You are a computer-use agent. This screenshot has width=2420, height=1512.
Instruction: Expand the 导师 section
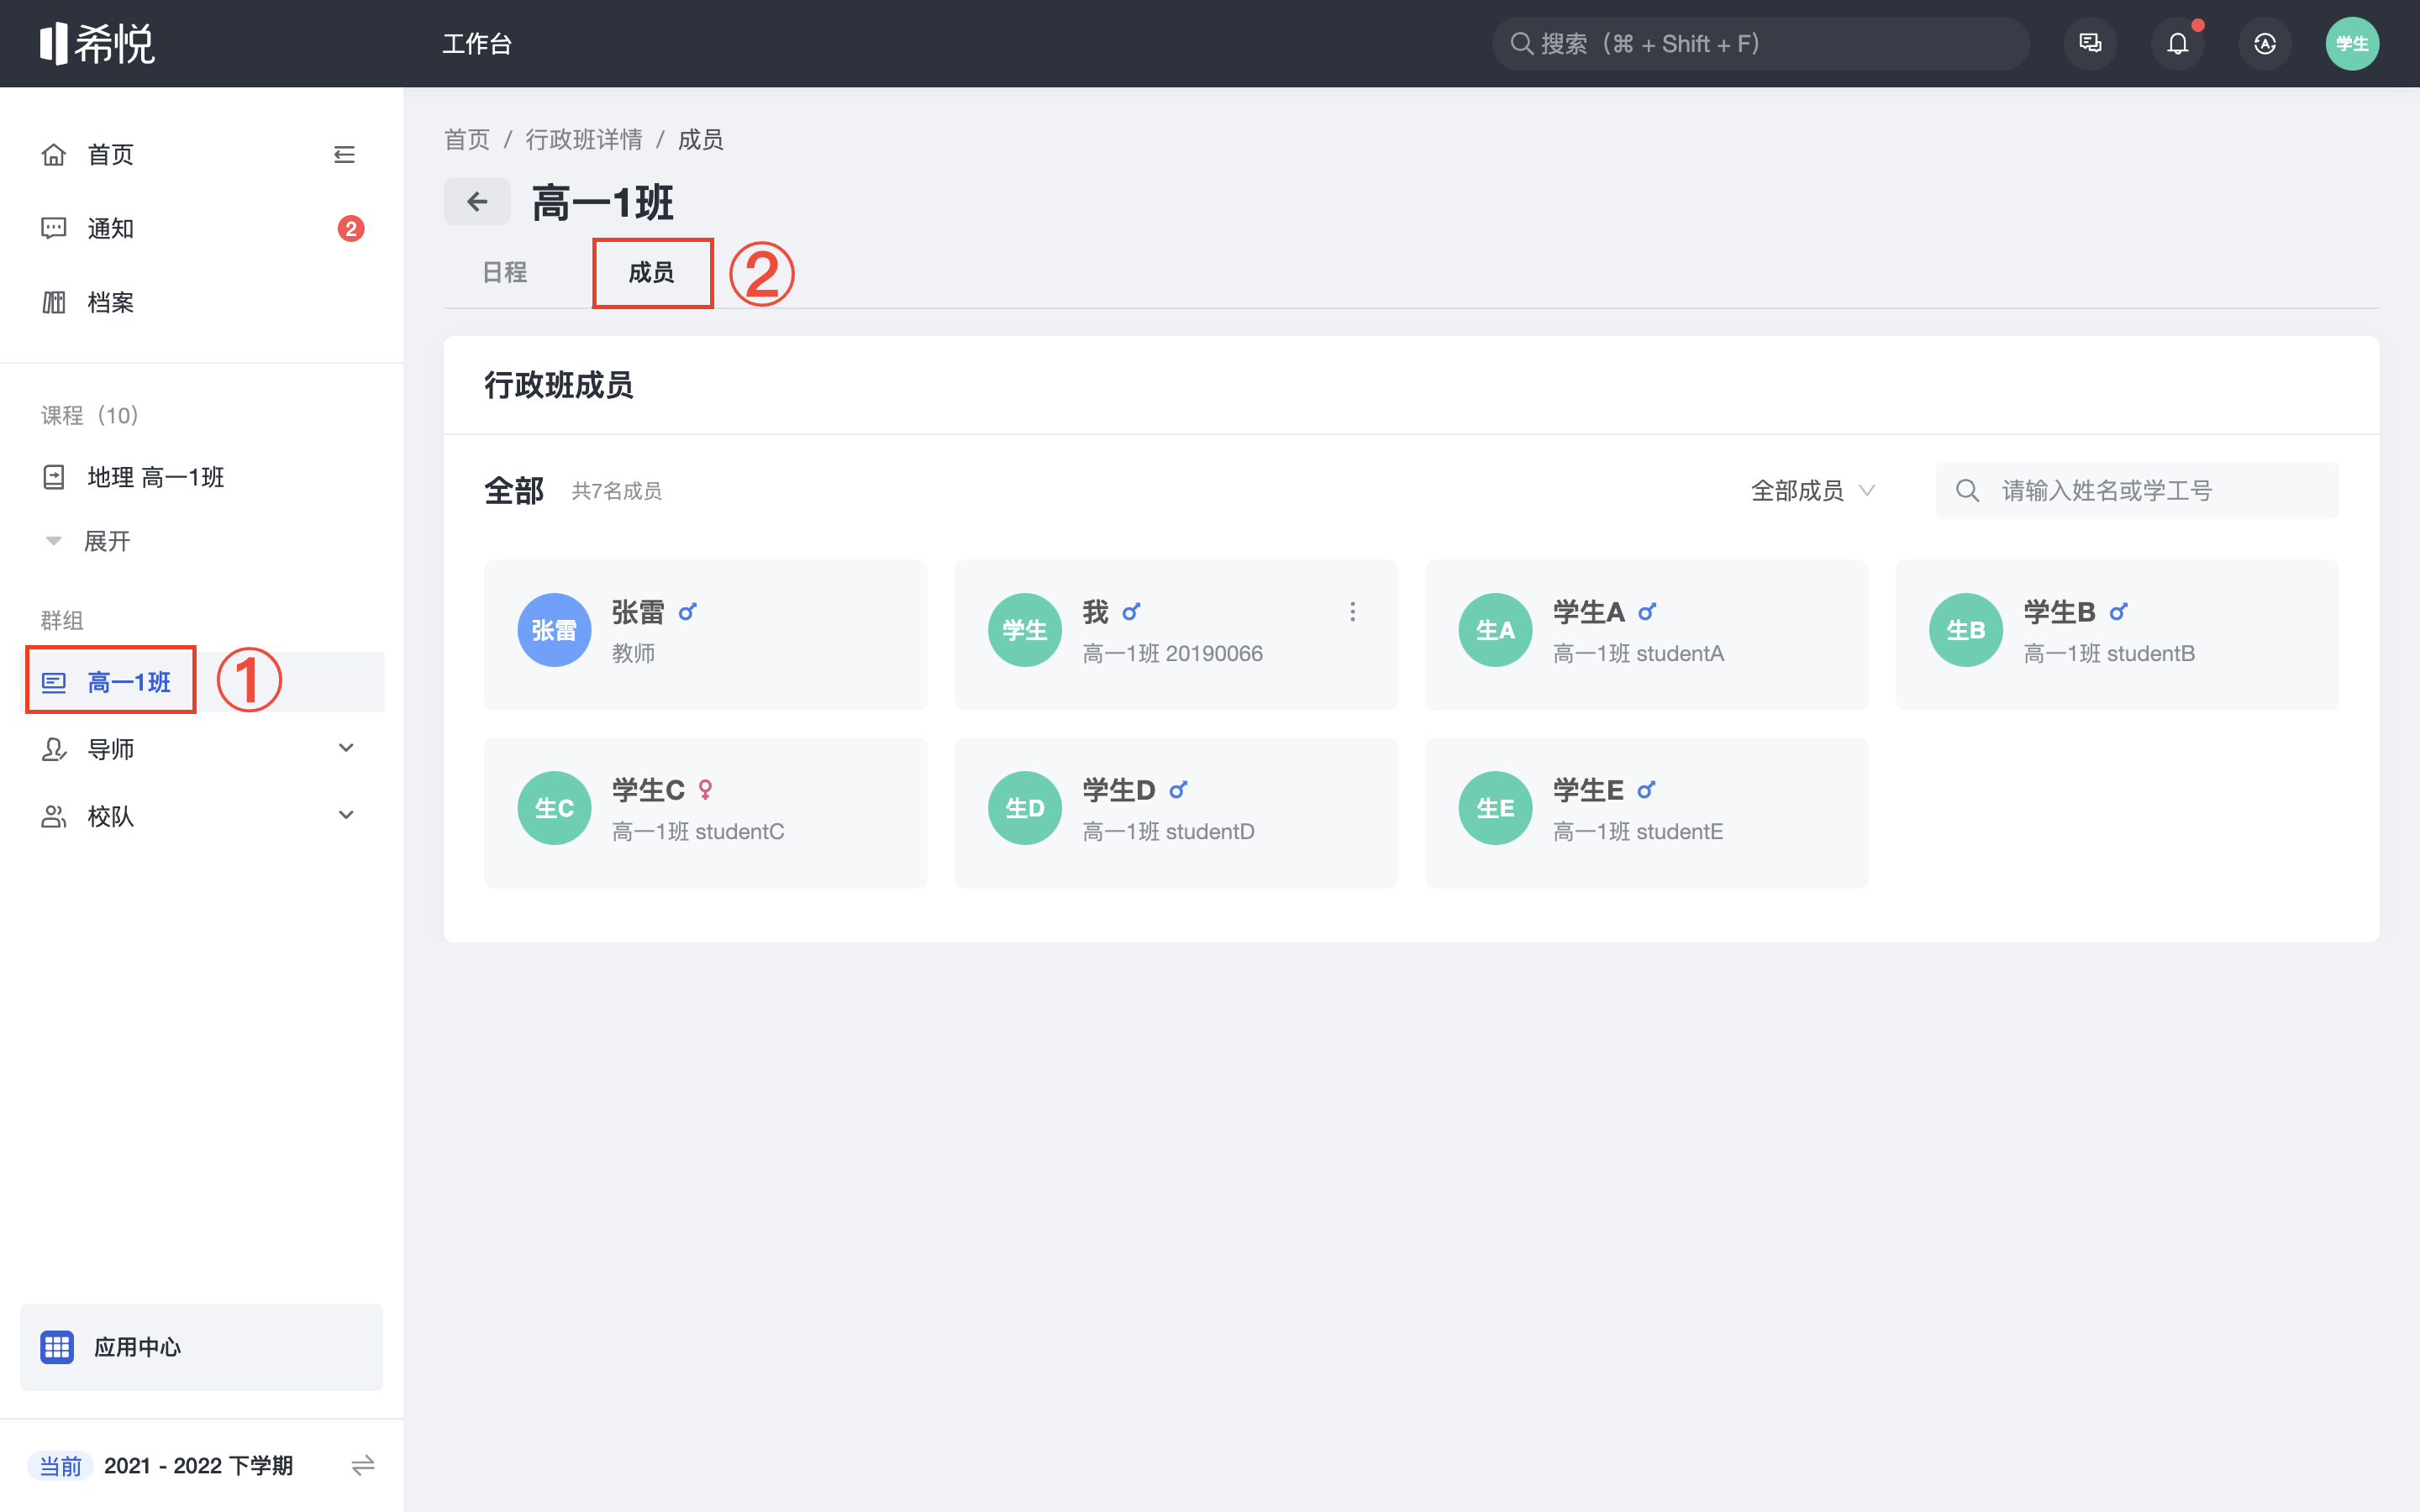tap(346, 748)
